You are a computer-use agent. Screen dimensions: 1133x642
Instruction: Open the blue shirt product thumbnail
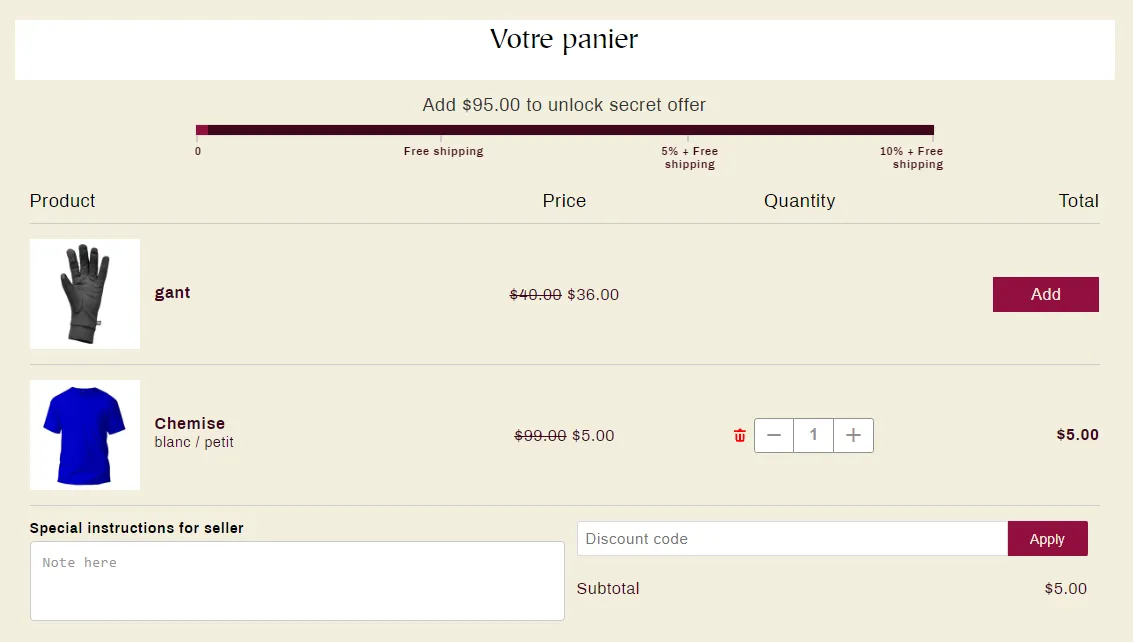(85, 435)
